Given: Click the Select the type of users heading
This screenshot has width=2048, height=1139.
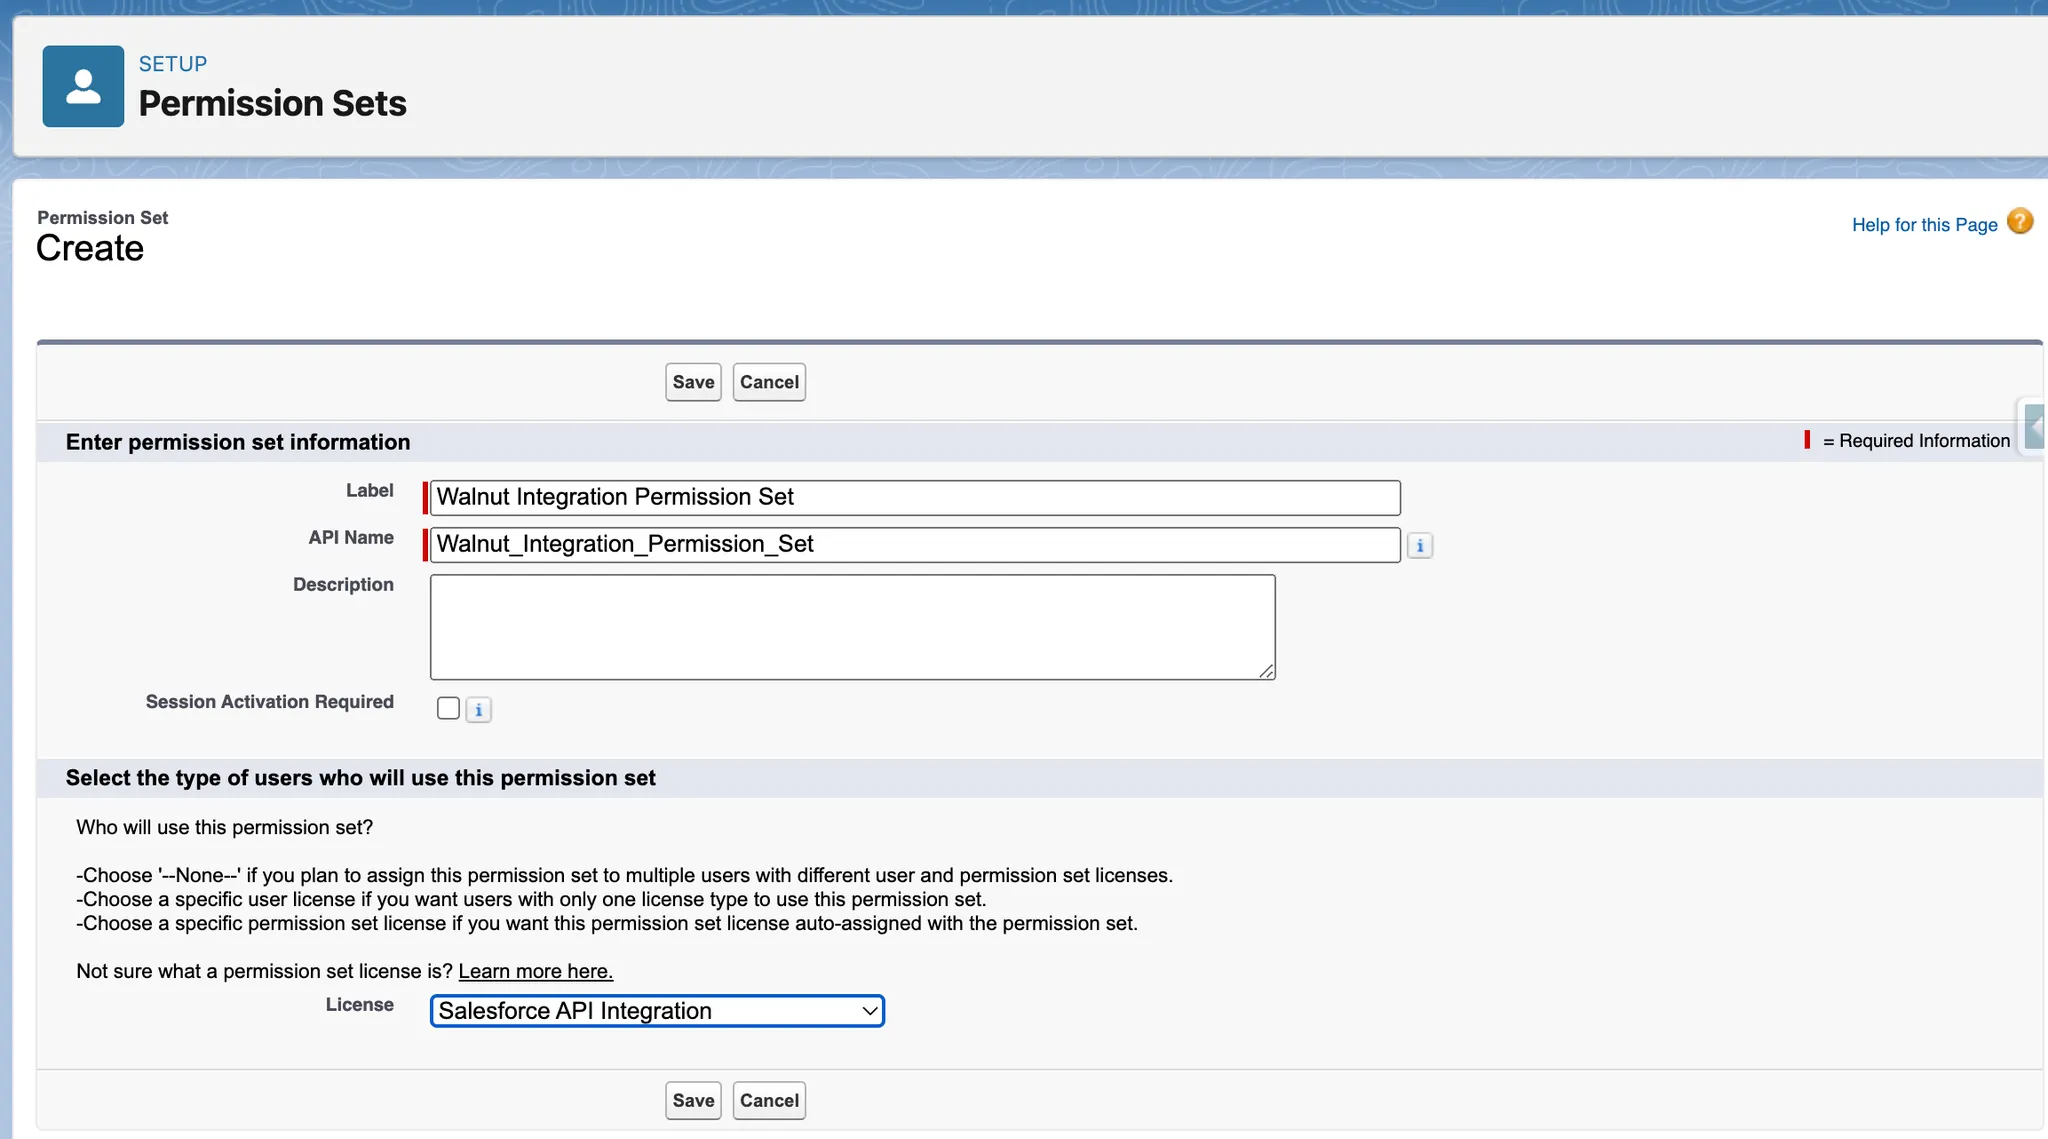Looking at the screenshot, I should 361,778.
